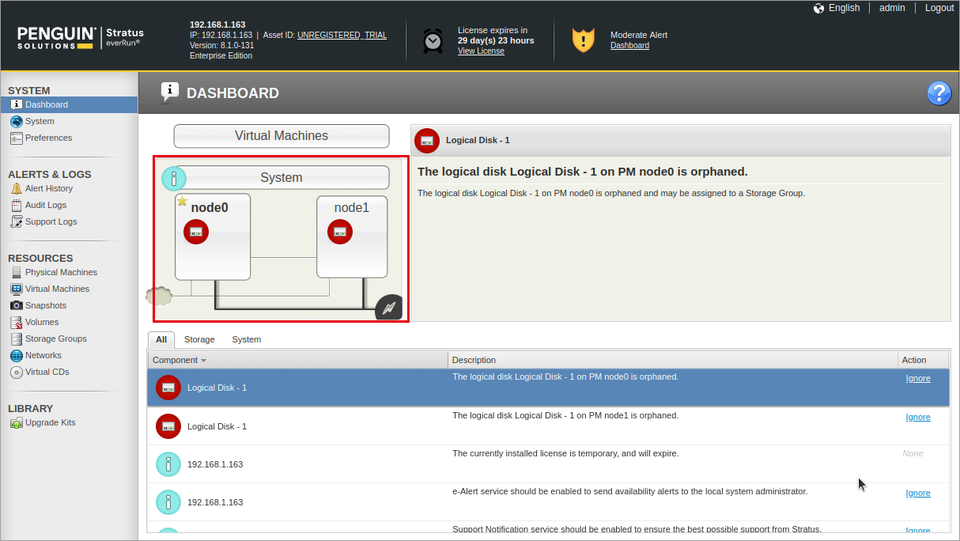
Task: Select the temporary license alert description
Action: 565,453
